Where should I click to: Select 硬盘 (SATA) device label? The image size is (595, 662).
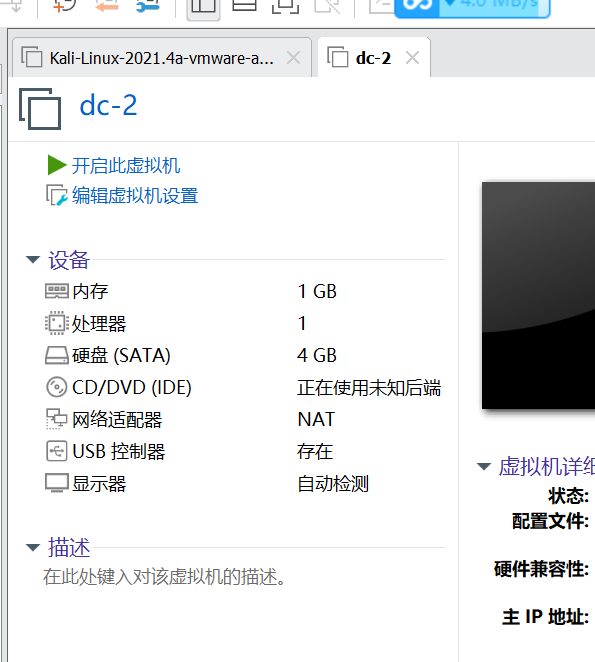point(121,355)
